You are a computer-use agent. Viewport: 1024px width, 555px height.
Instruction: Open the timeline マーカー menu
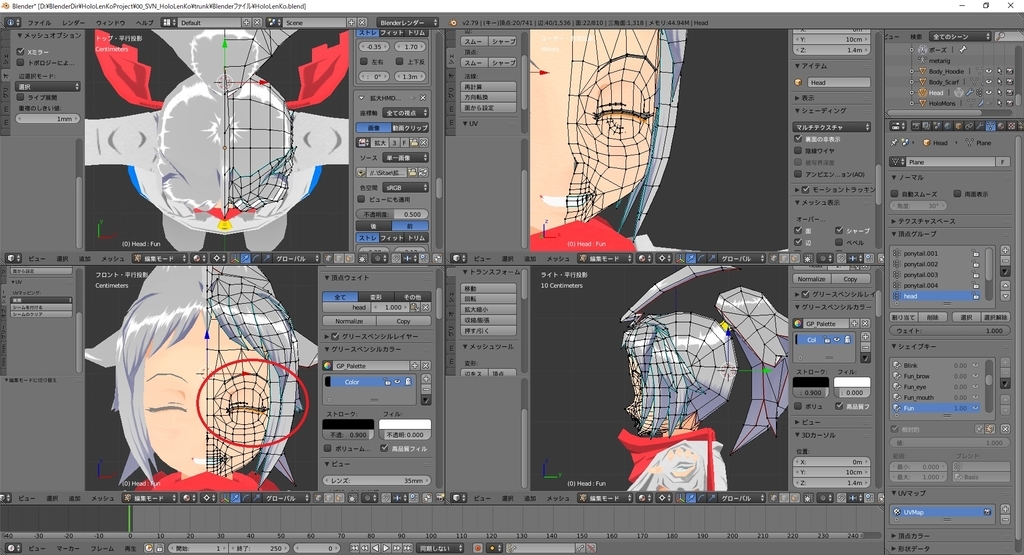click(x=67, y=548)
